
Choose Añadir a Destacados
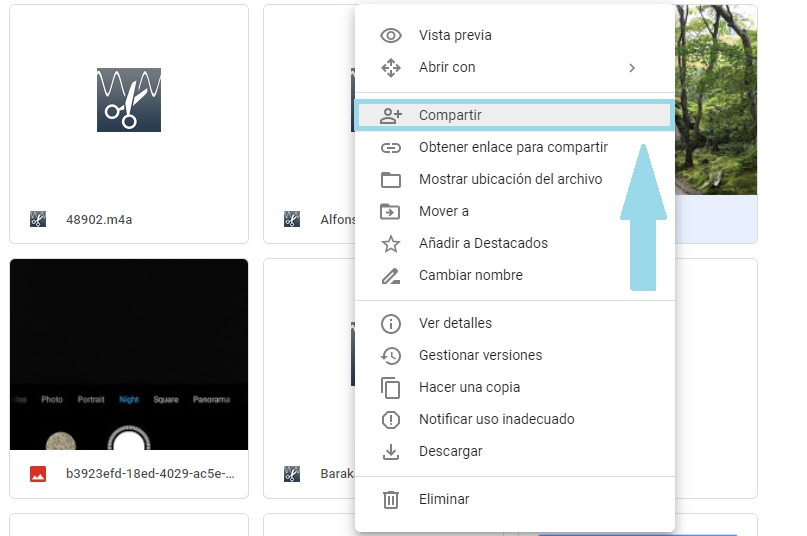click(x=515, y=244)
